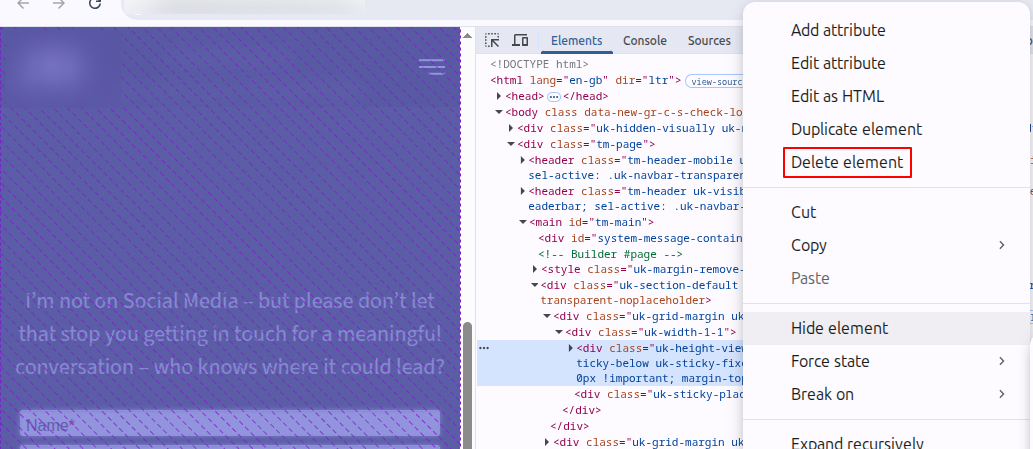
Task: Choose Edit attribute from context menu
Action: coord(838,63)
